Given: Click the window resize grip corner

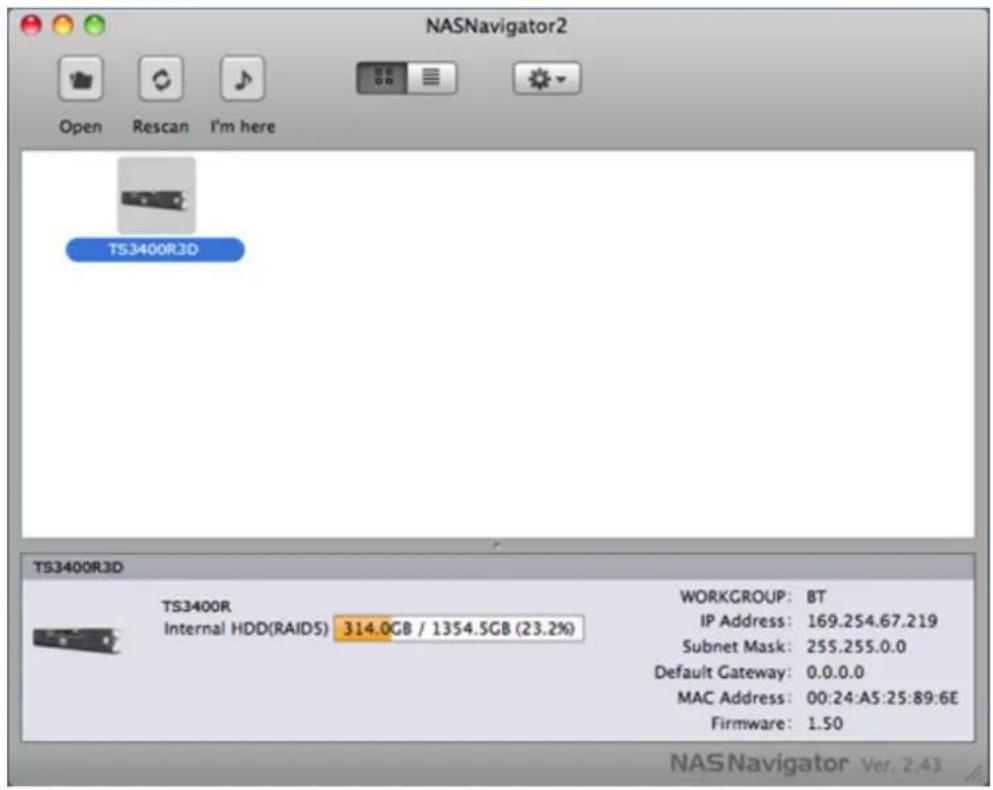Looking at the screenshot, I should pyautogui.click(x=974, y=773).
